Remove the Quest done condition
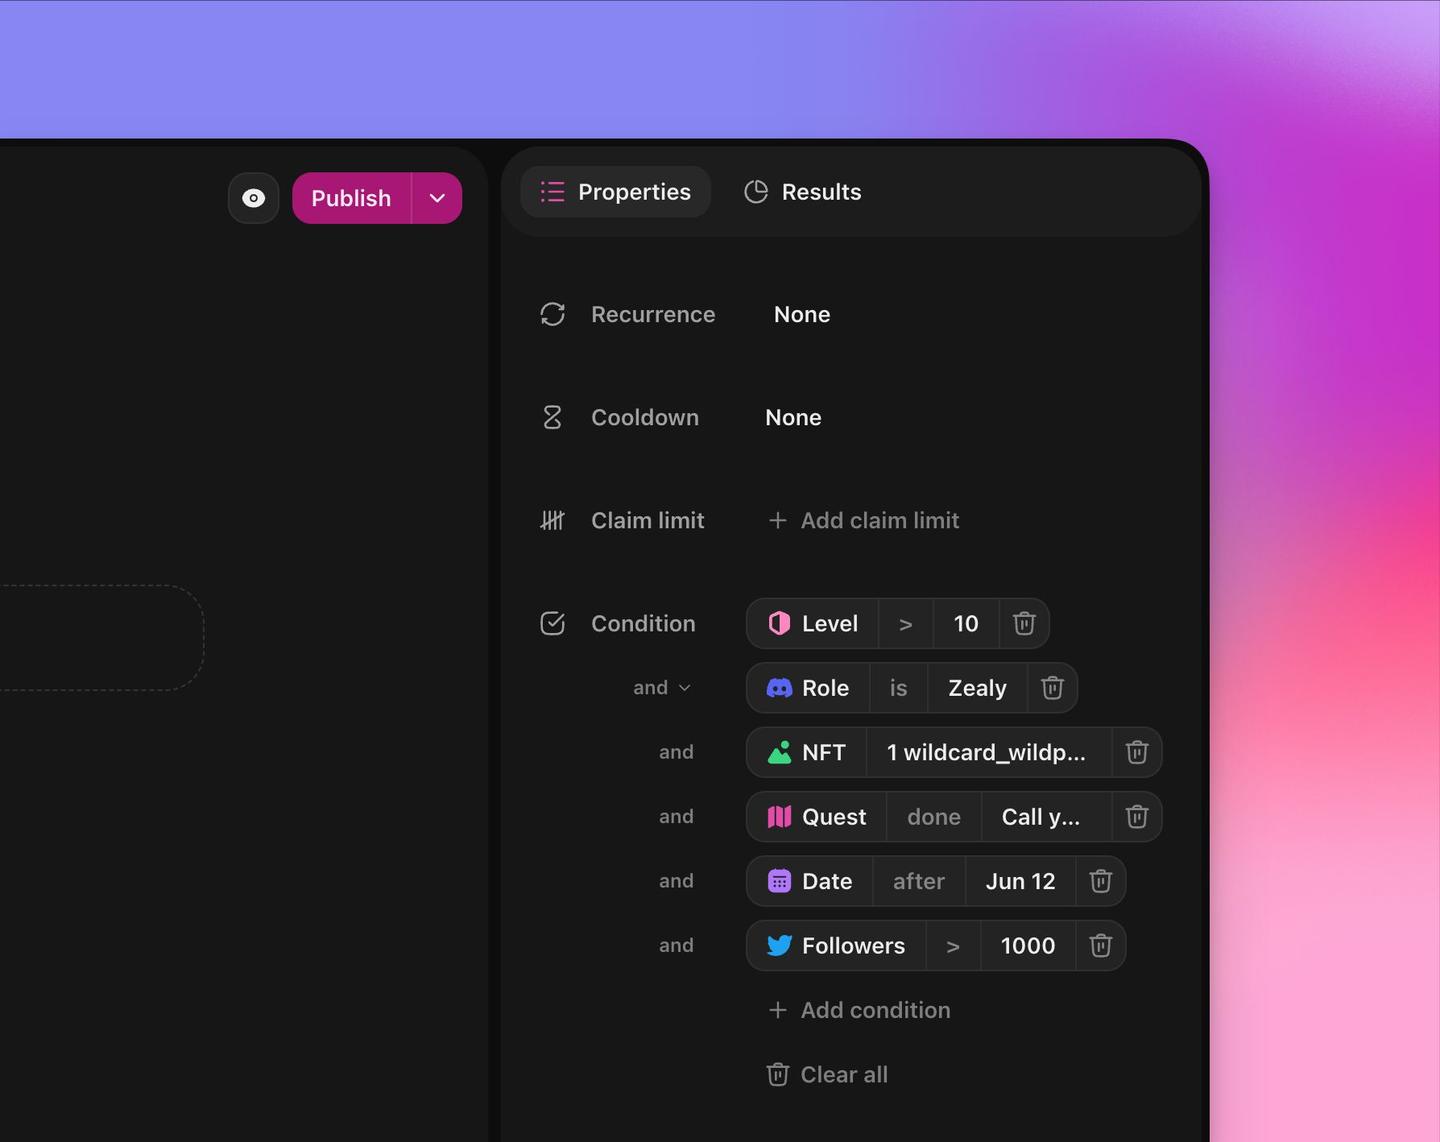This screenshot has height=1142, width=1440. click(x=1137, y=817)
